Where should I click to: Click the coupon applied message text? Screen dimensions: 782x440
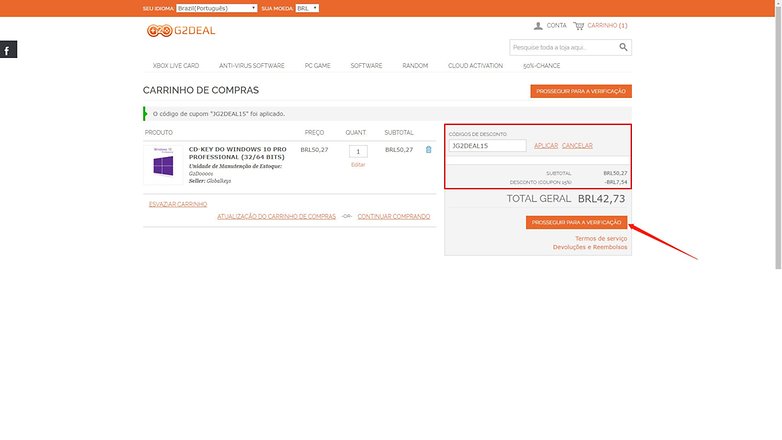click(219, 114)
